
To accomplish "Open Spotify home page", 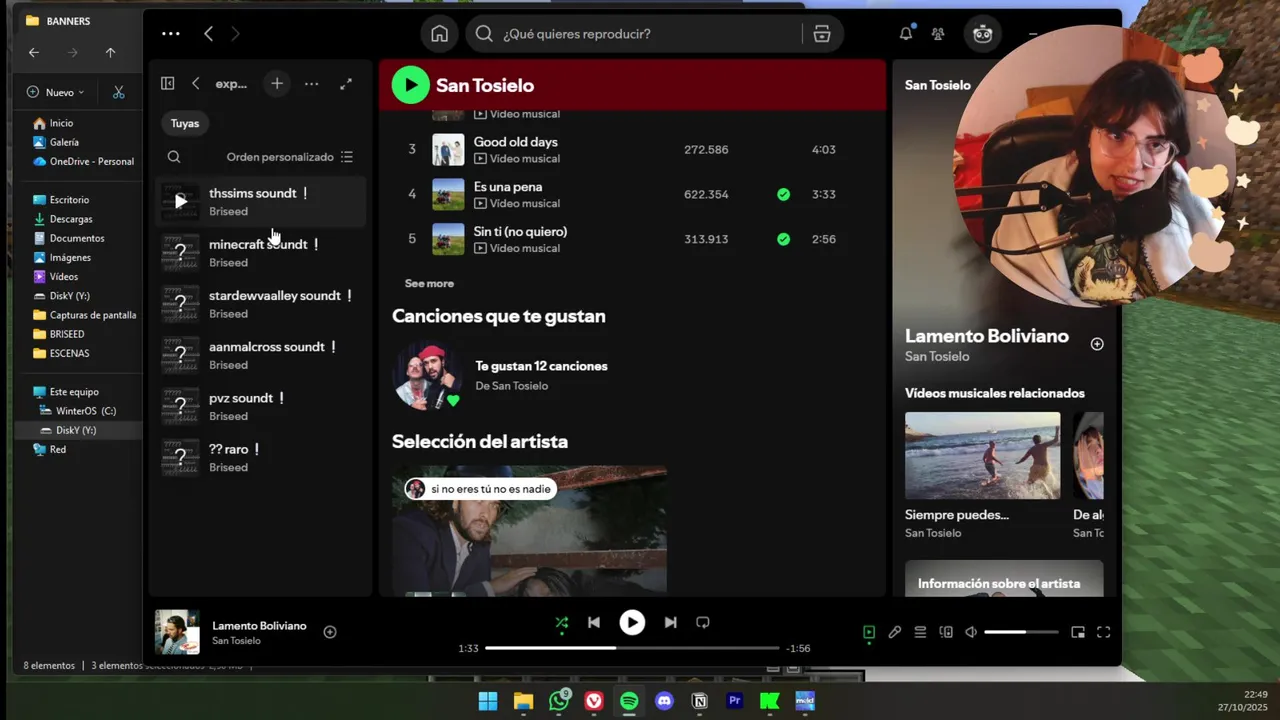I will (439, 34).
